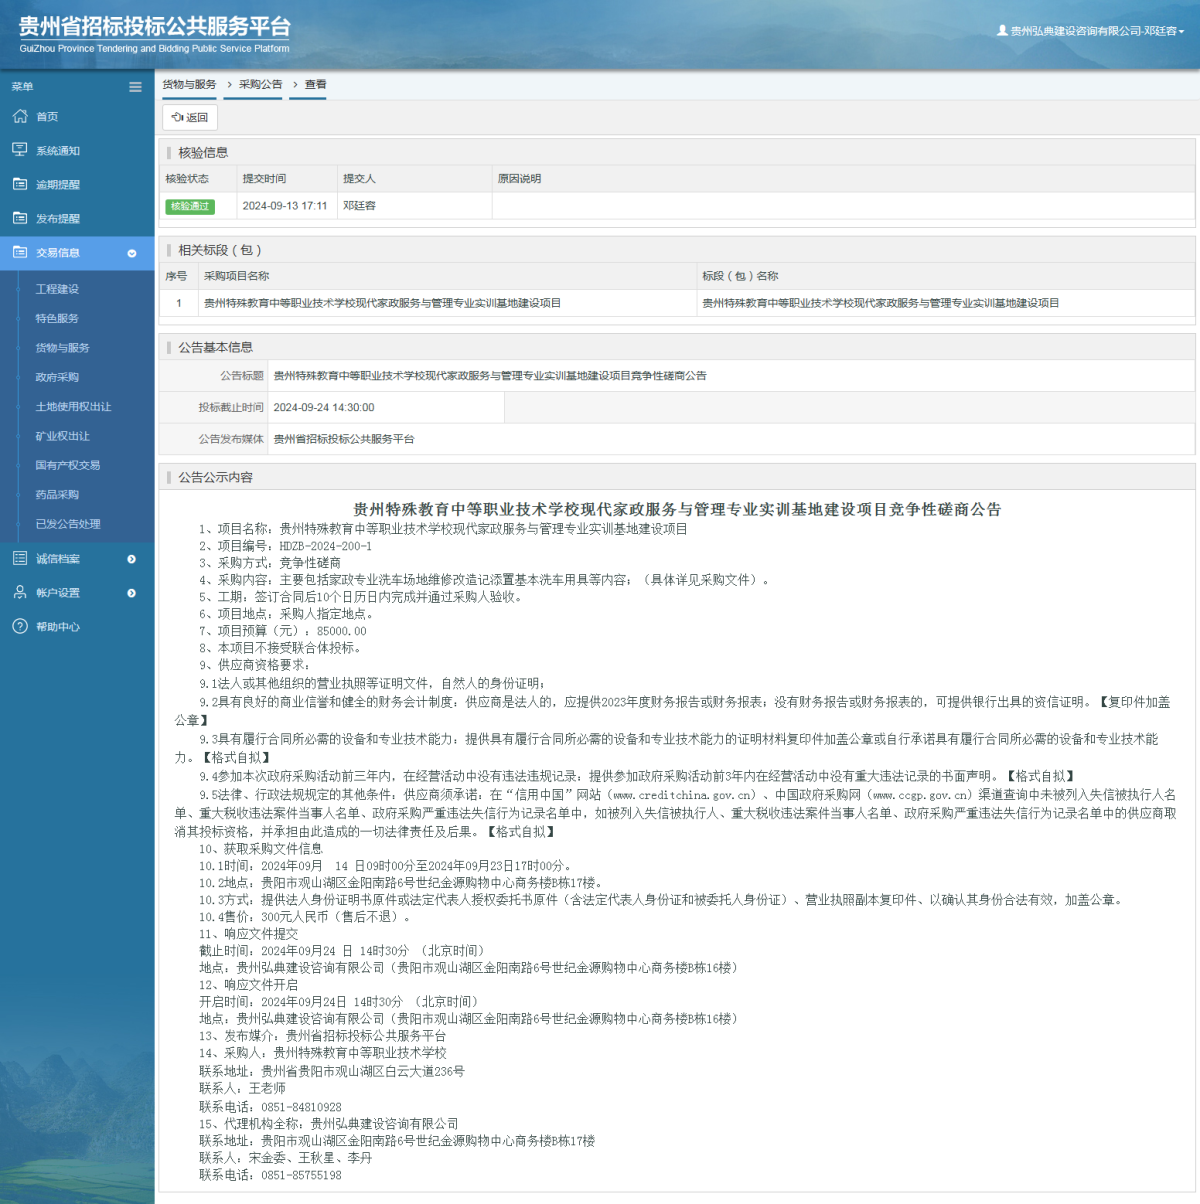Open the 帐户设置 account settings icon
The height and width of the screenshot is (1204, 1200).
point(20,592)
